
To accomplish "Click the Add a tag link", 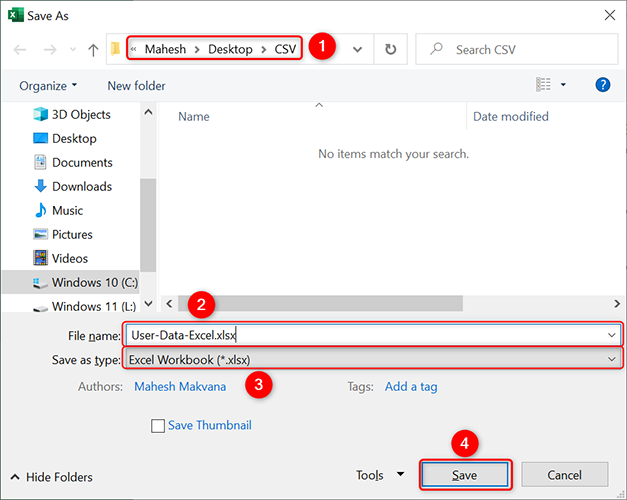I will pos(411,386).
